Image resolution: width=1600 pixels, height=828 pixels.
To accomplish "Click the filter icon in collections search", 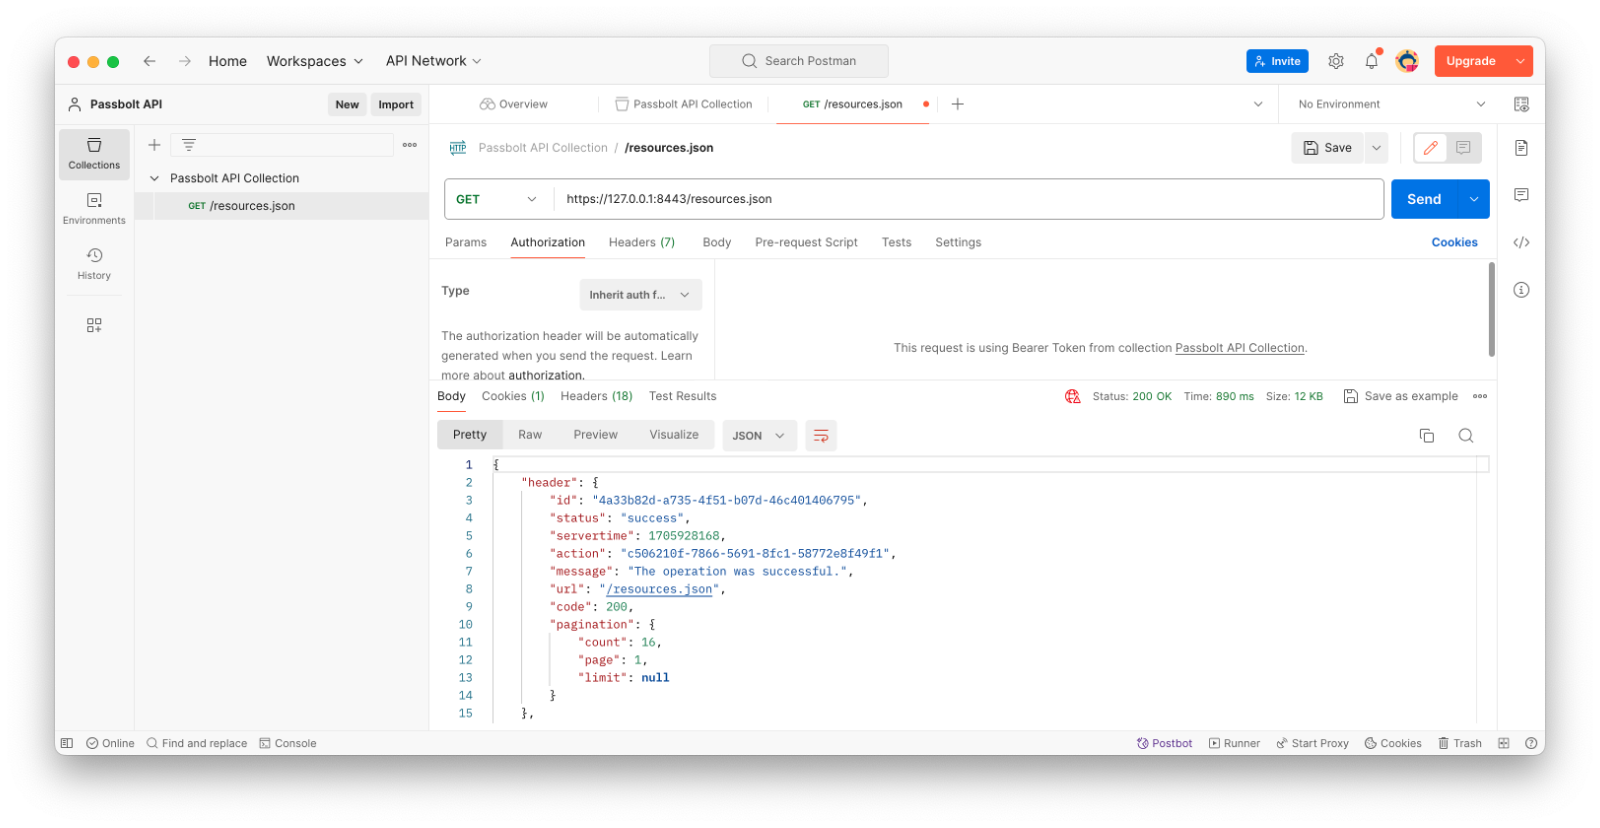I will point(189,145).
